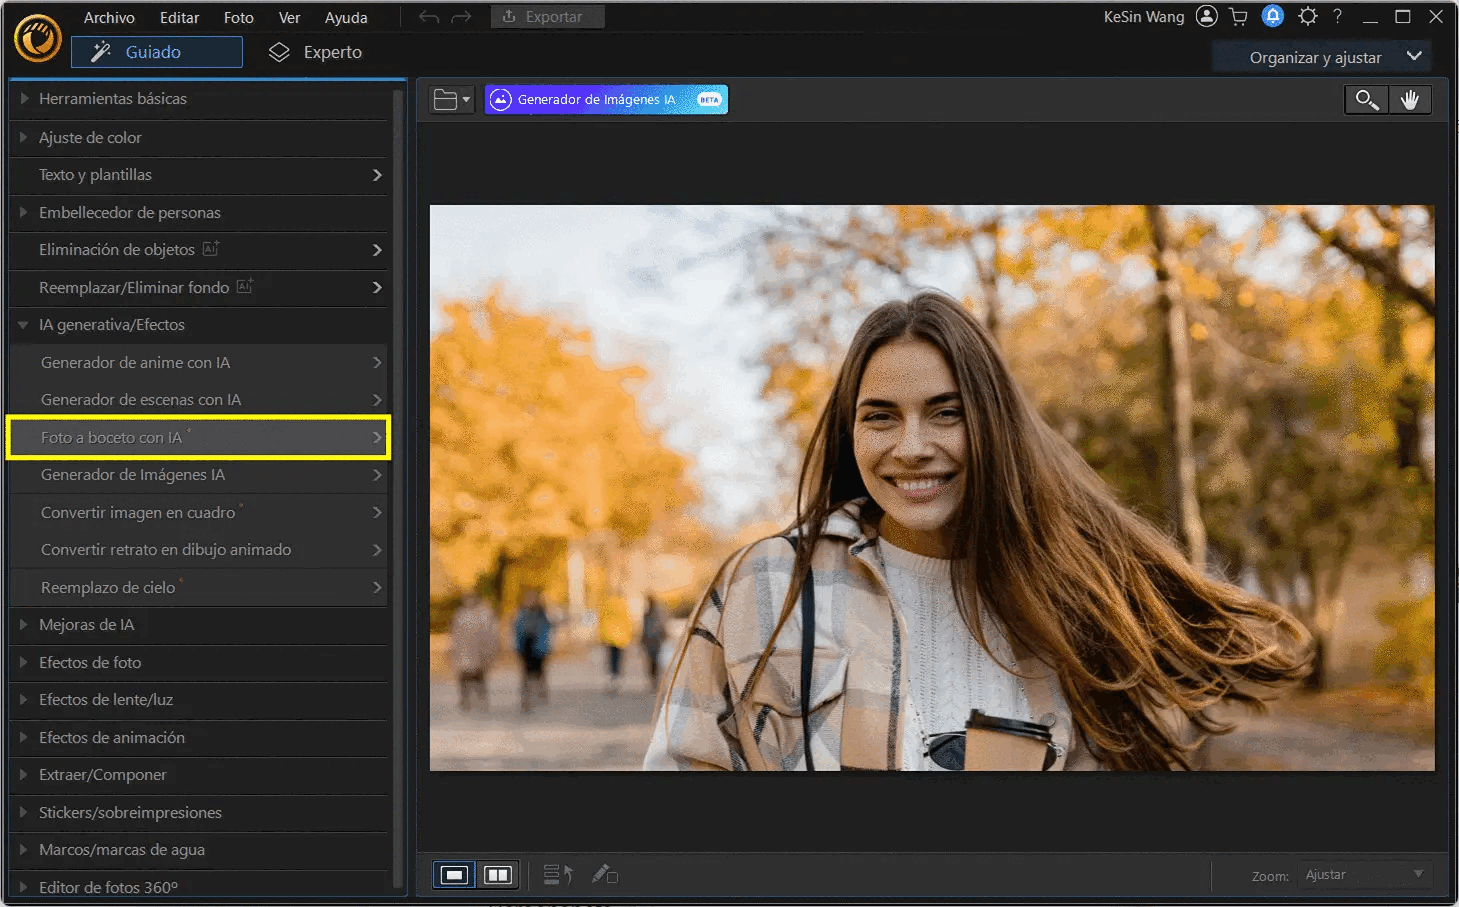Open the Organizar y ajustar dropdown
The width and height of the screenshot is (1459, 907).
click(x=1322, y=57)
